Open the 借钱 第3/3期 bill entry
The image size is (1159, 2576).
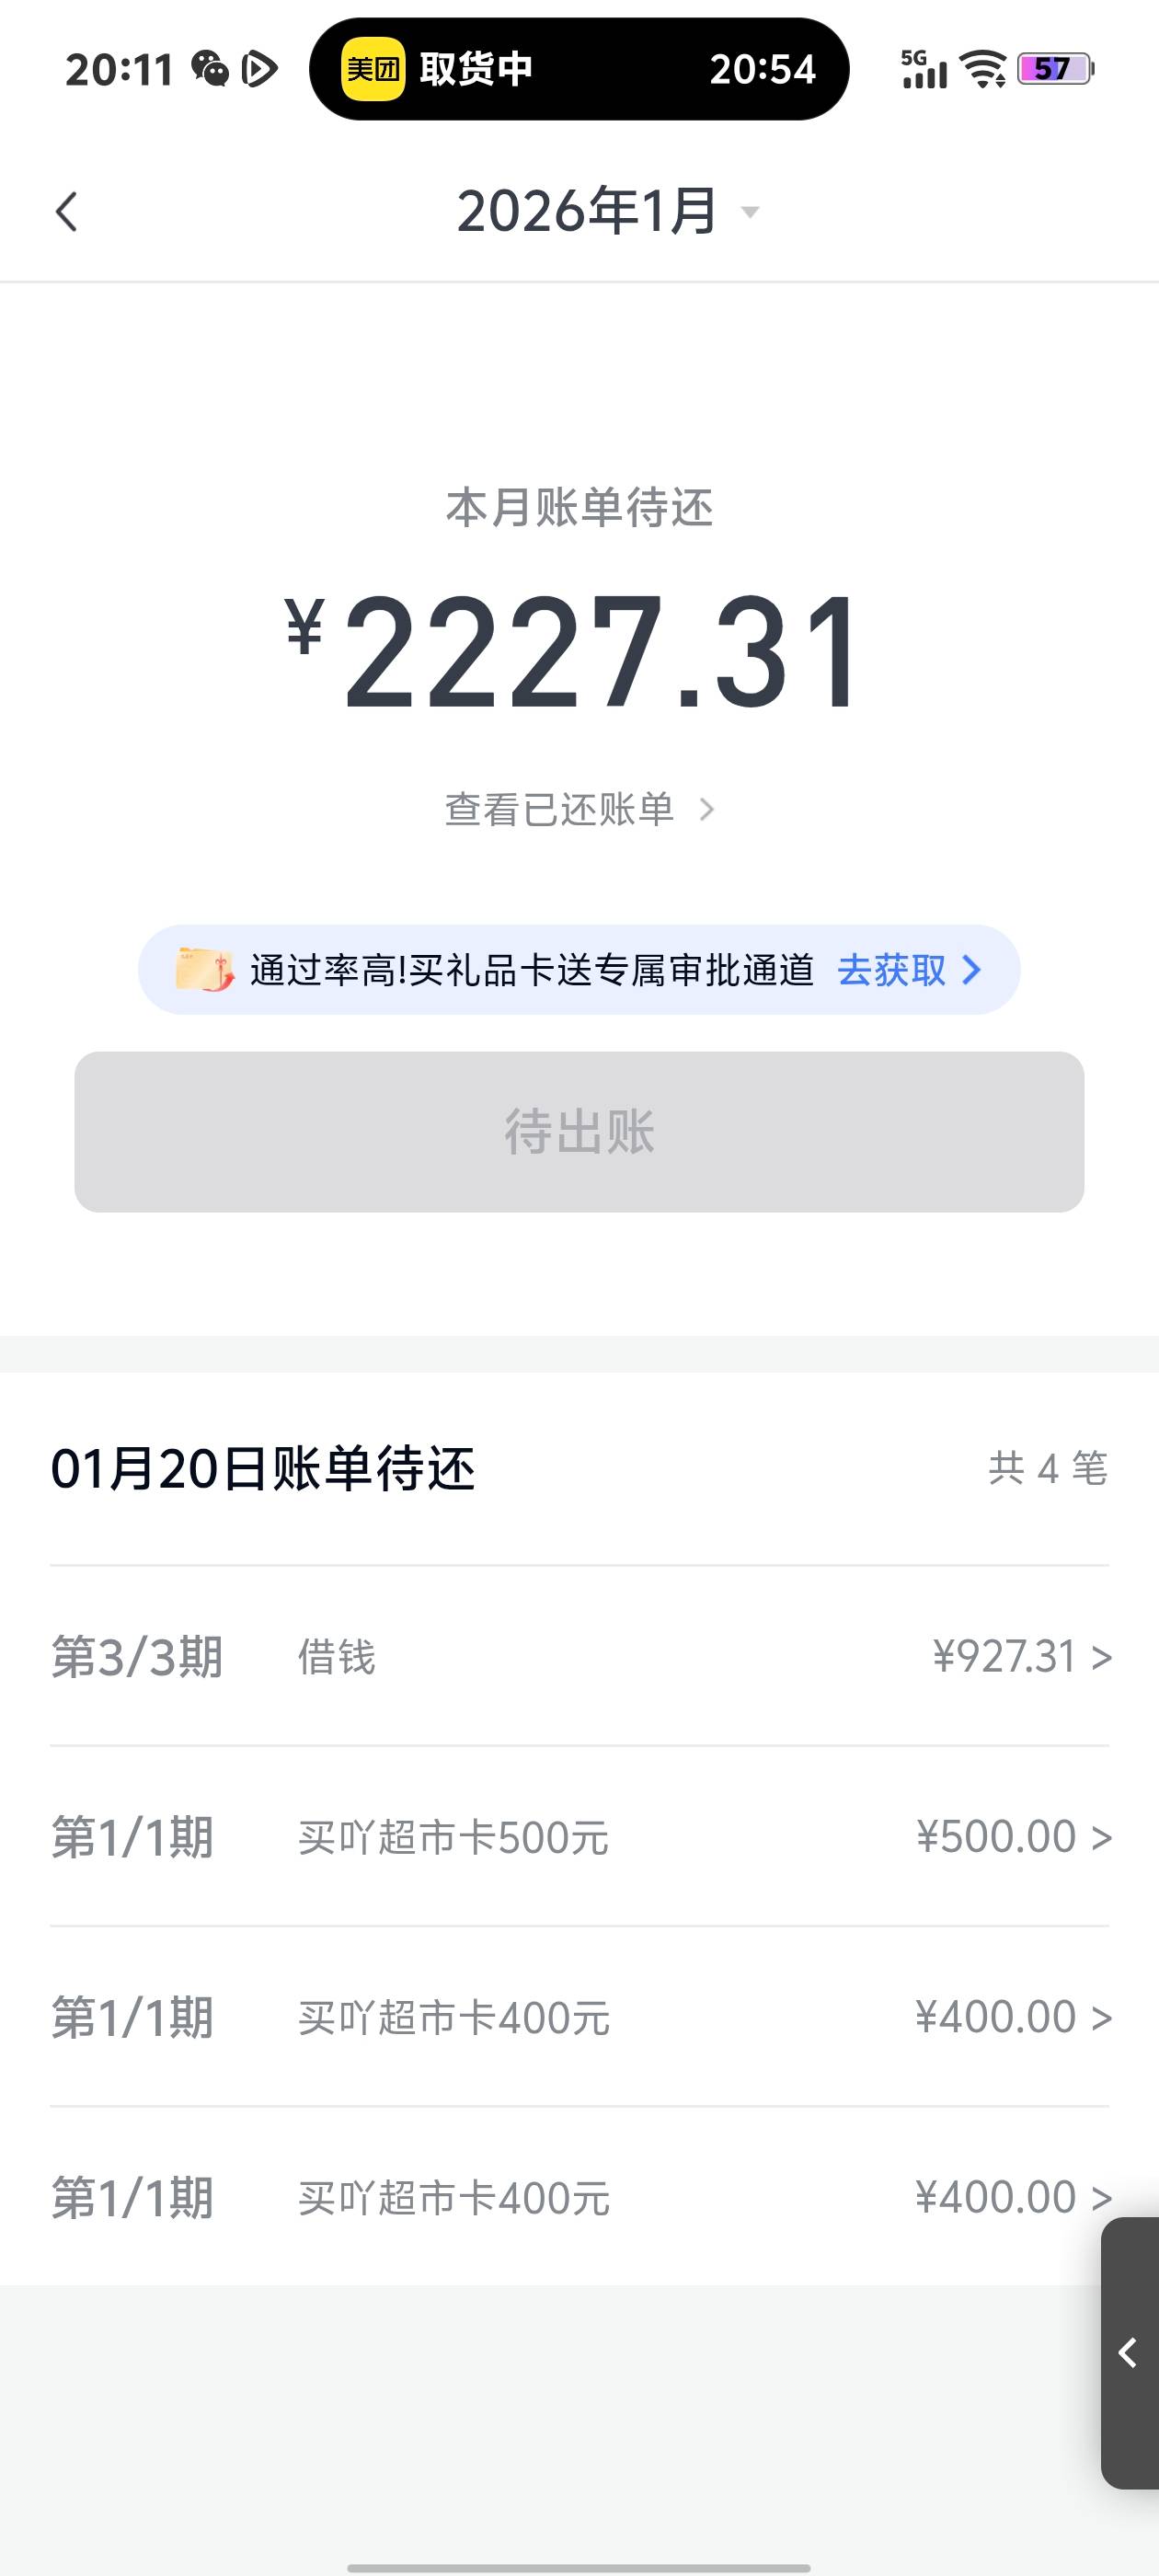point(579,1657)
